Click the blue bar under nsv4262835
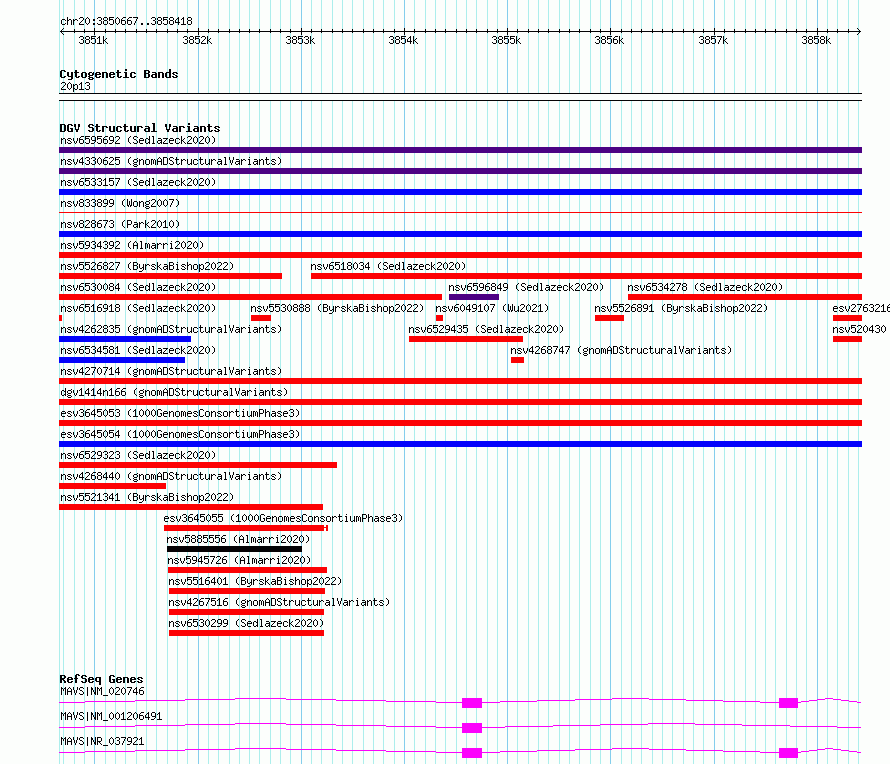 pos(125,339)
